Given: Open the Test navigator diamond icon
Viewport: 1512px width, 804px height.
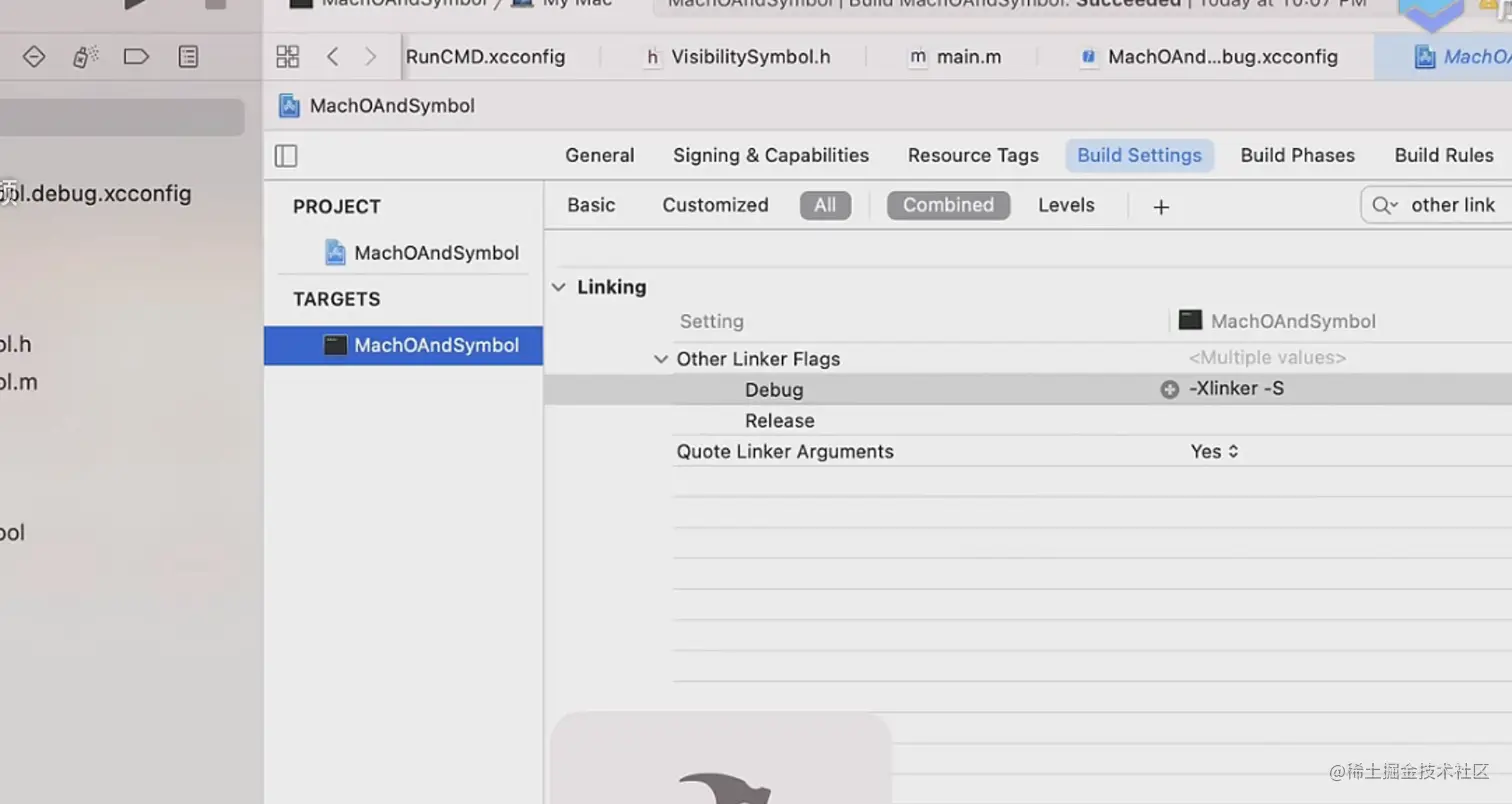Looking at the screenshot, I should pos(34,57).
